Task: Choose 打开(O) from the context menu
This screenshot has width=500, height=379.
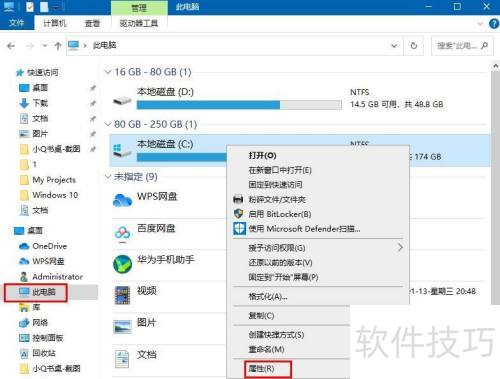Action: click(x=262, y=156)
